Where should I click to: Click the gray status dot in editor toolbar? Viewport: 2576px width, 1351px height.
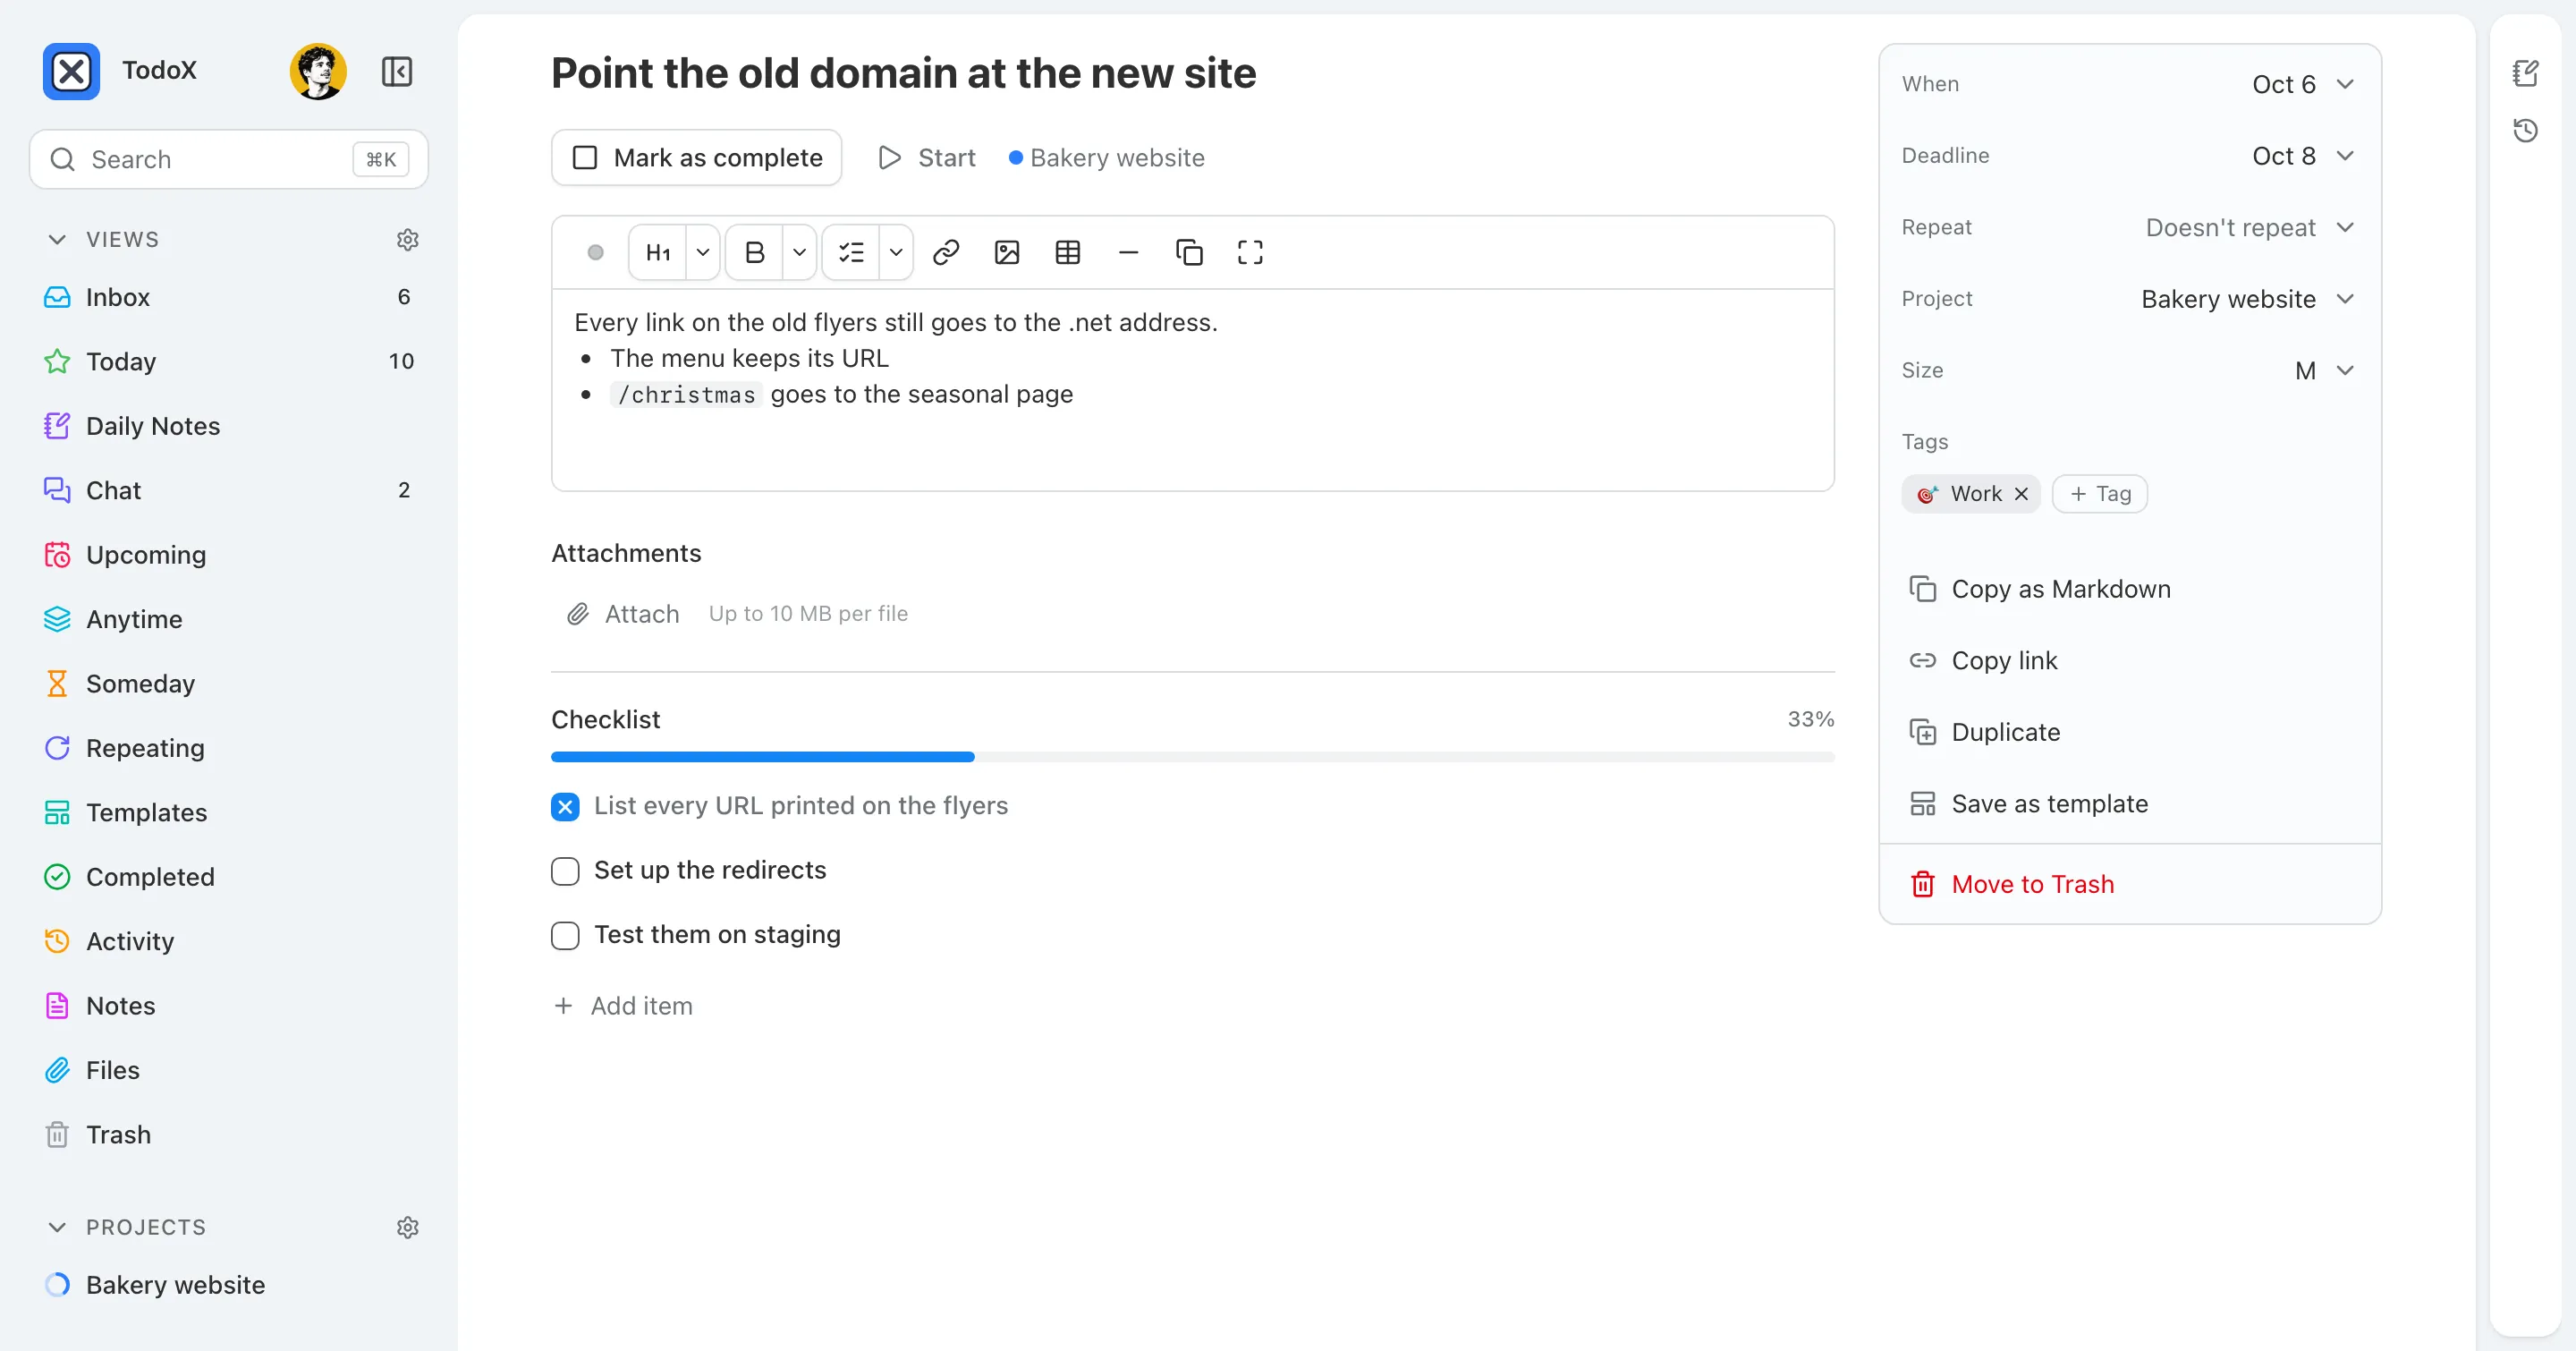(595, 252)
